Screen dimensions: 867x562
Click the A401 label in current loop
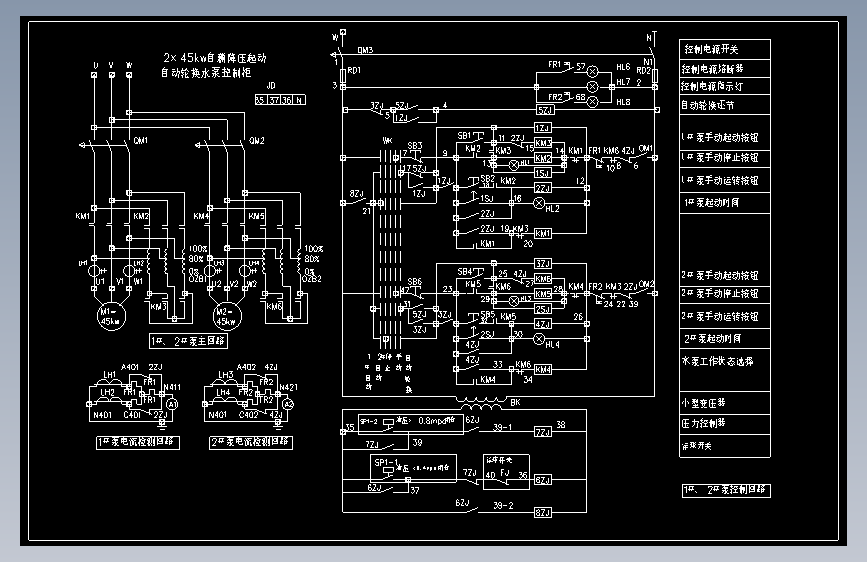click(x=130, y=367)
